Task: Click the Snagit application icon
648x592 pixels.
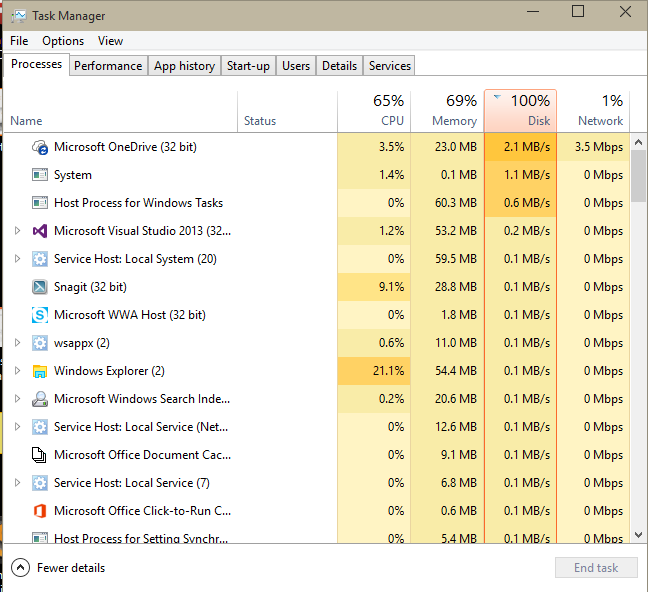Action: 40,287
